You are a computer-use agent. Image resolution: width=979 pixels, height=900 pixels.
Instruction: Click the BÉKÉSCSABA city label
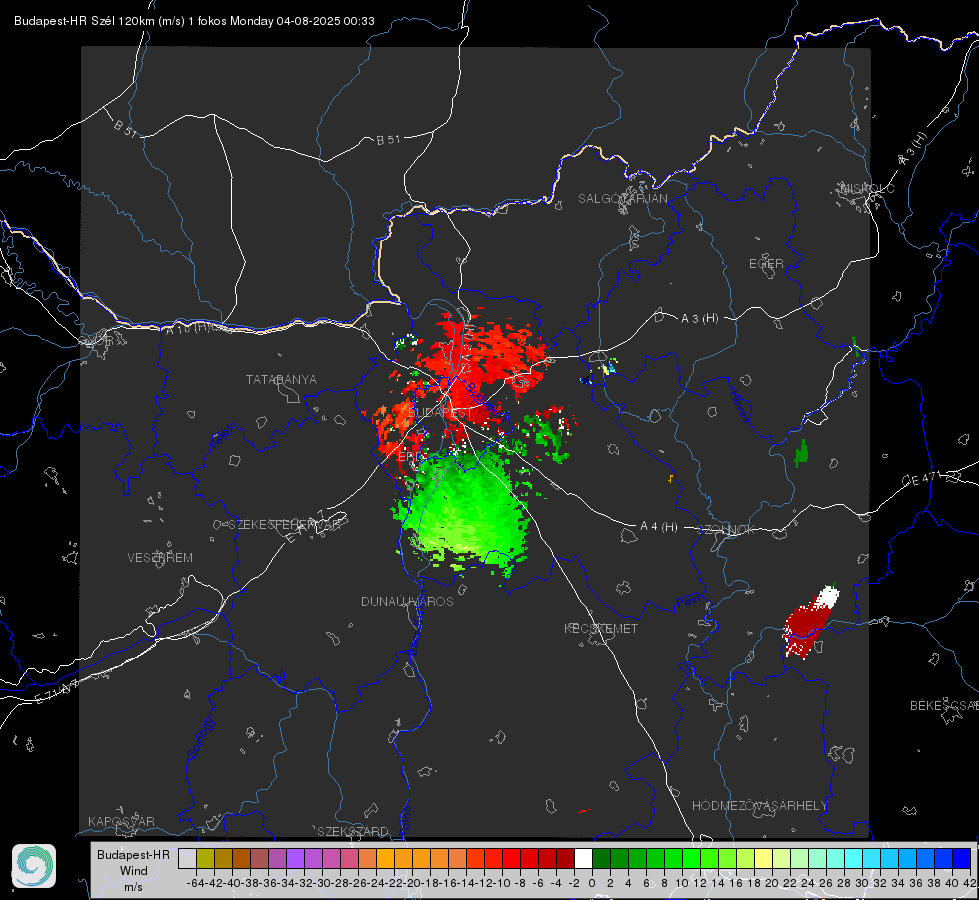click(944, 705)
